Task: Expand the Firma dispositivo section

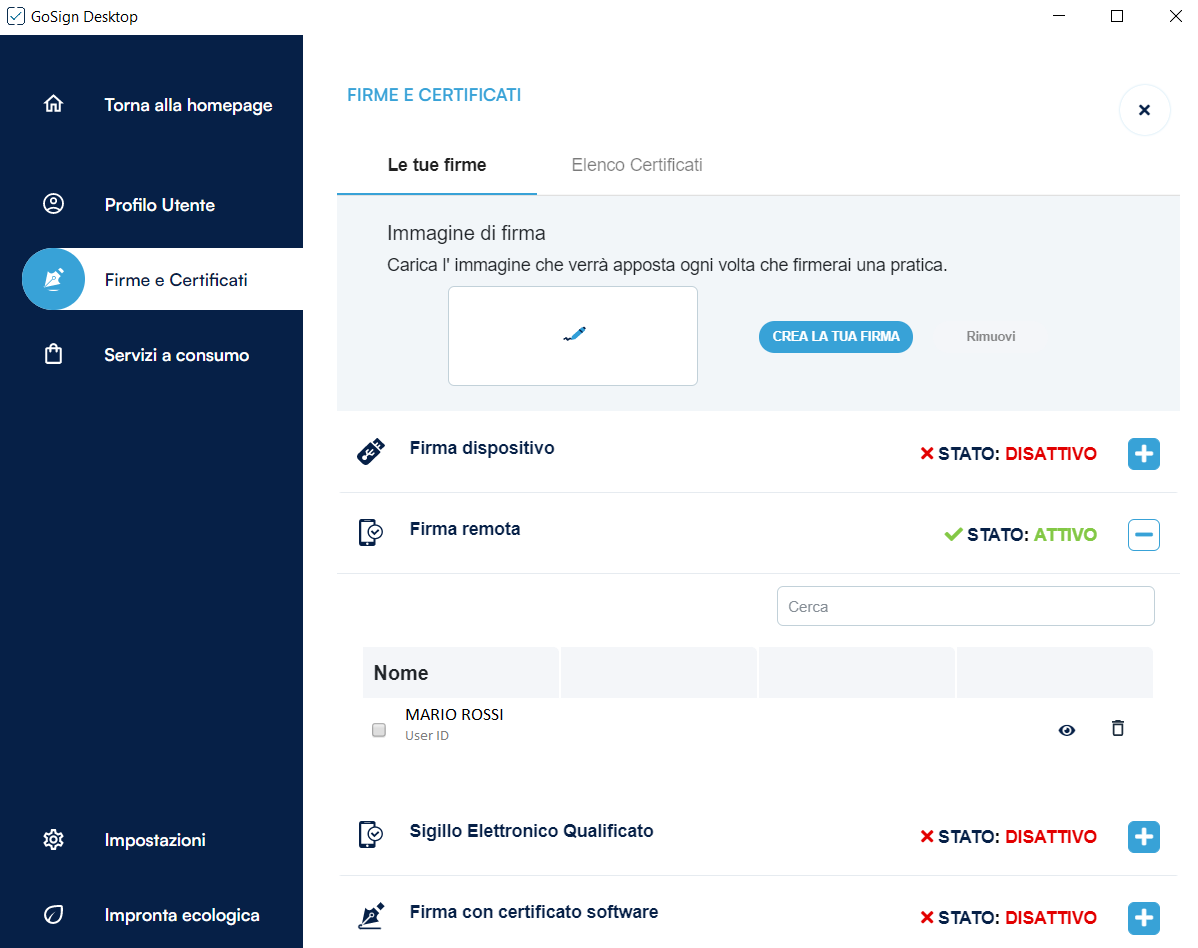Action: point(1143,454)
